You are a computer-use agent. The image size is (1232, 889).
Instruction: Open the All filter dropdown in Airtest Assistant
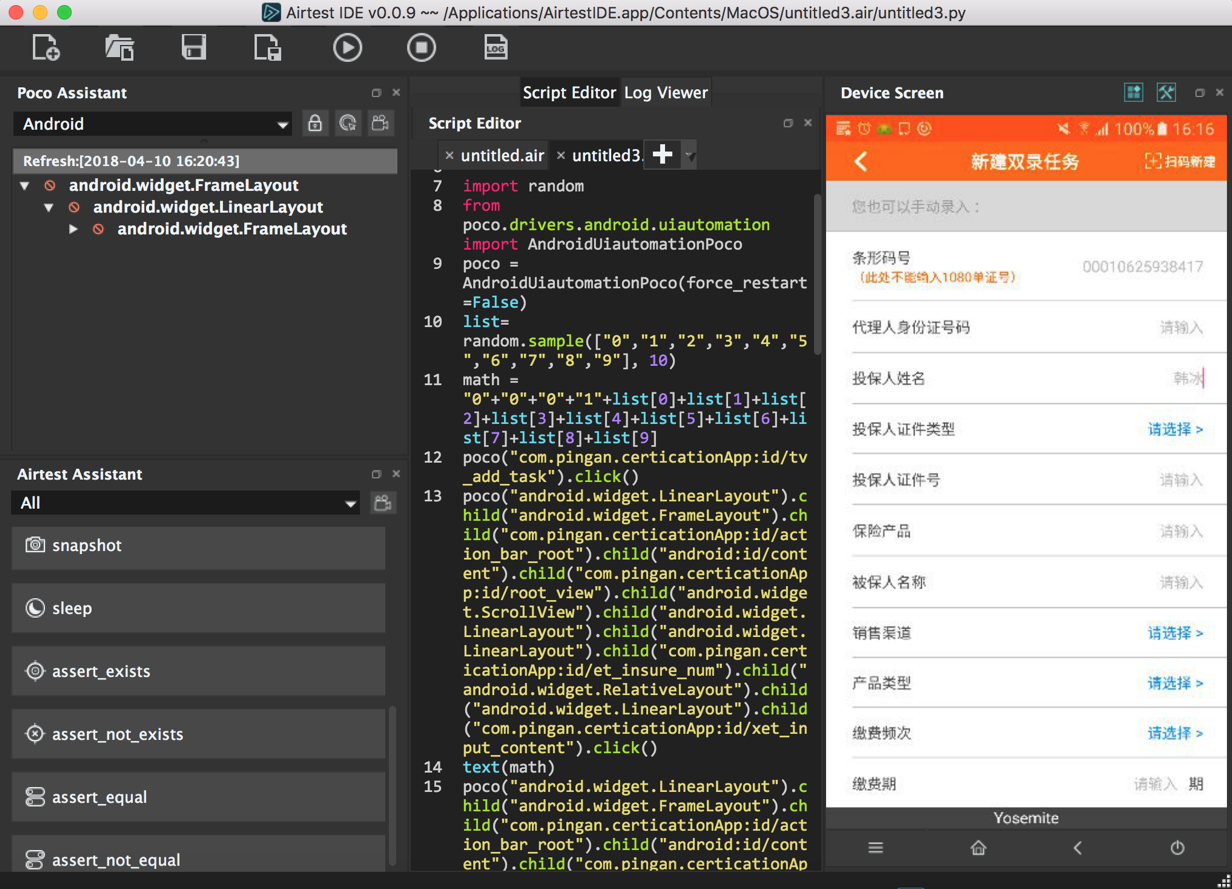tap(187, 503)
